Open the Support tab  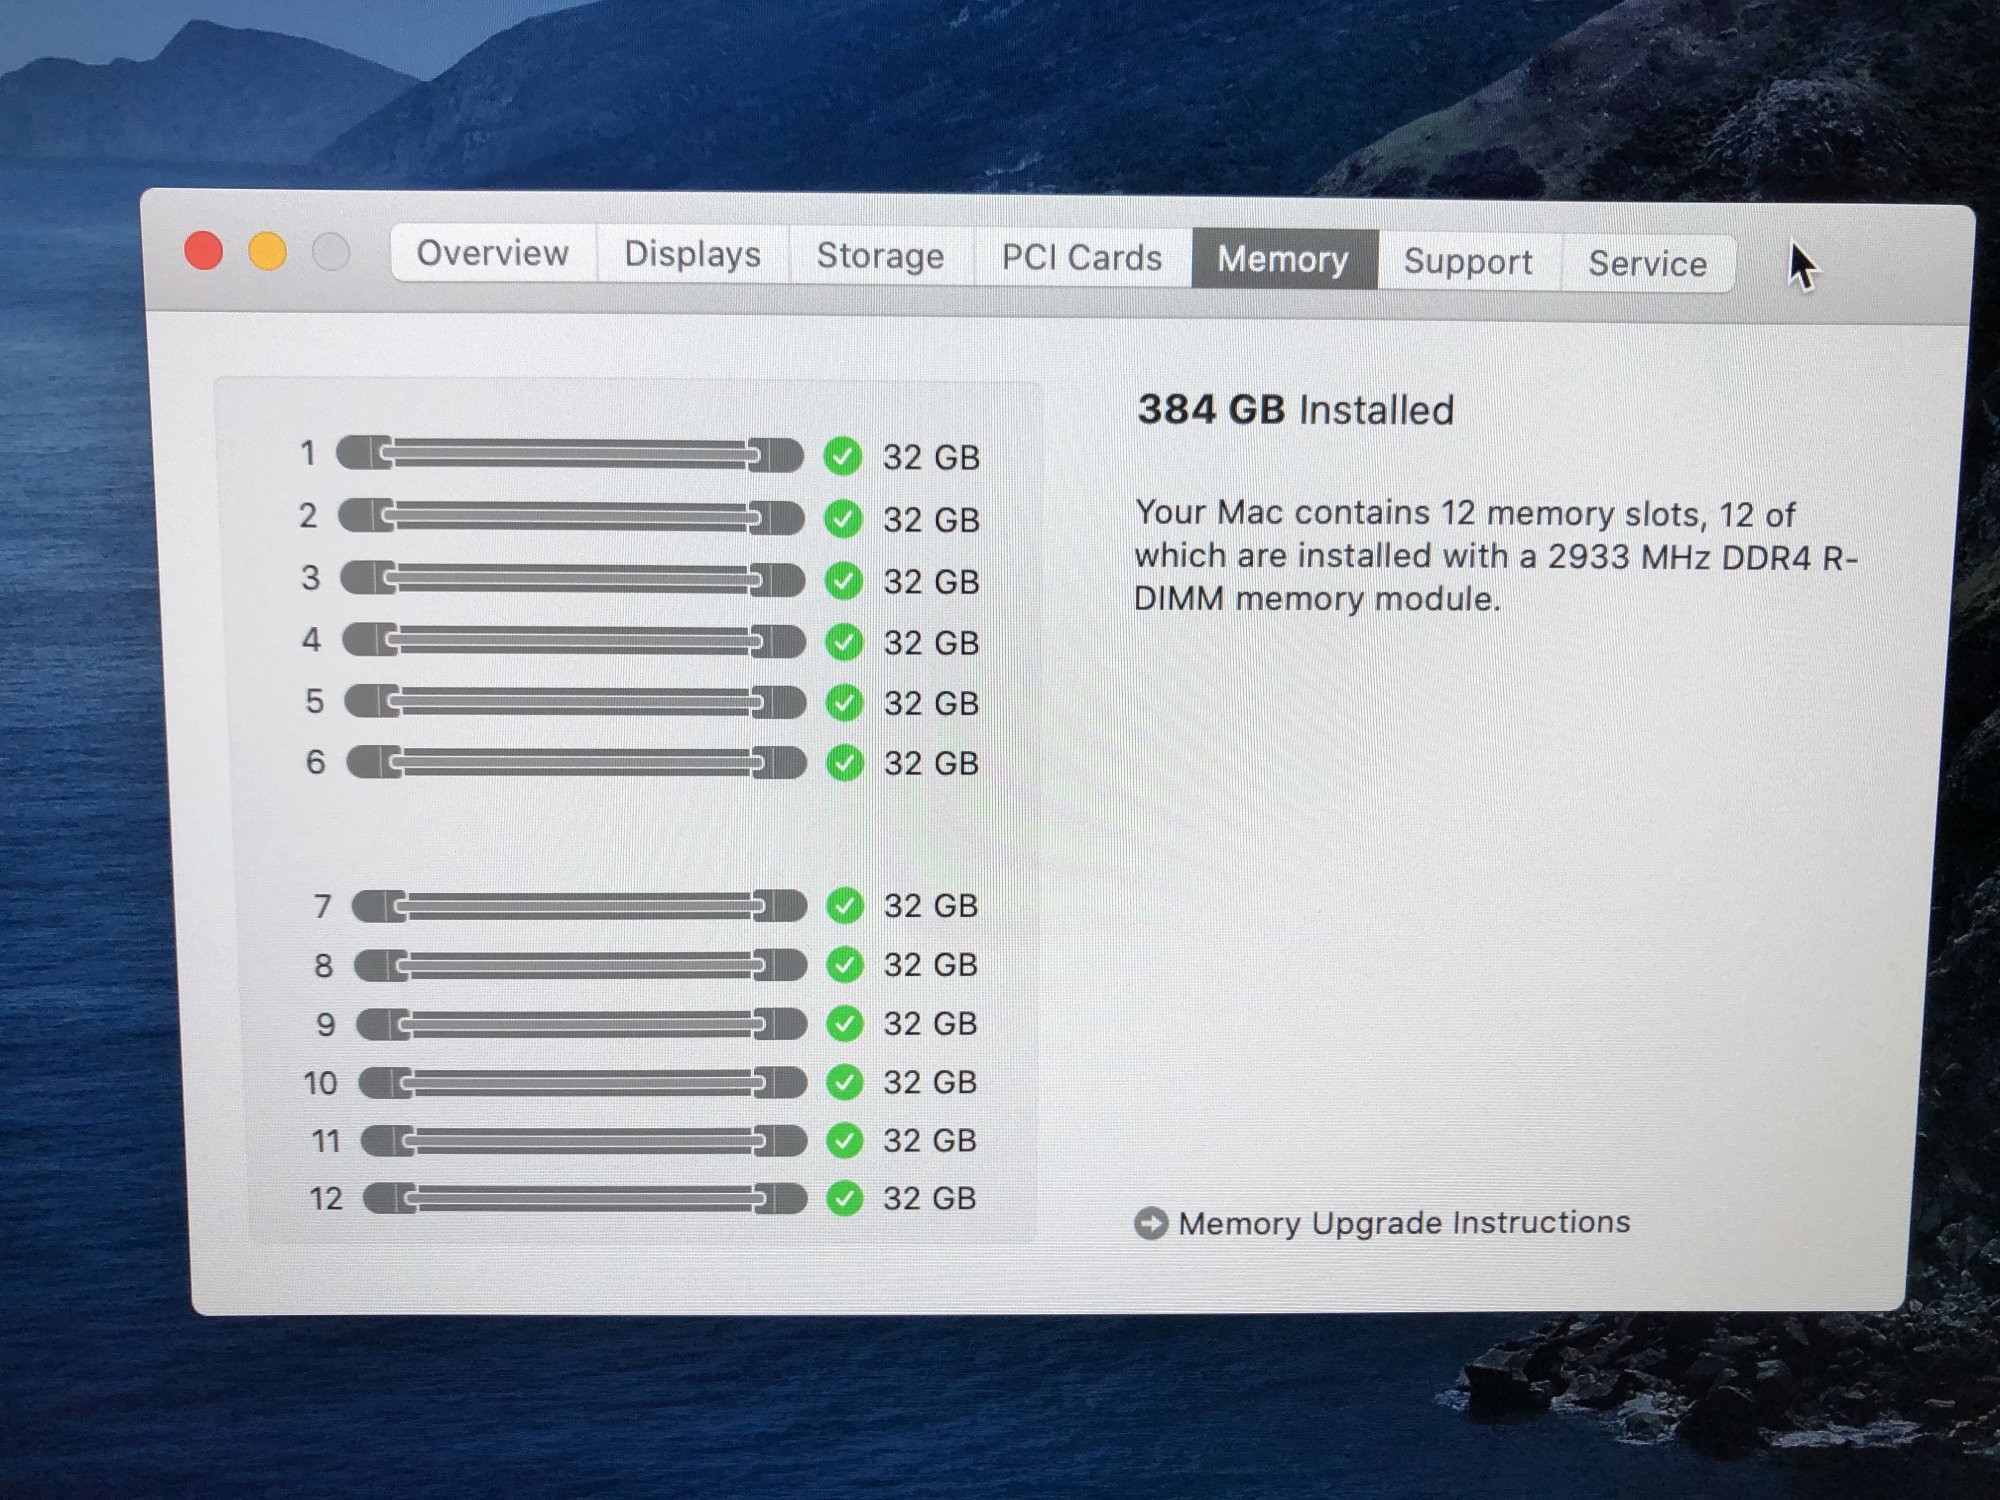click(1467, 262)
